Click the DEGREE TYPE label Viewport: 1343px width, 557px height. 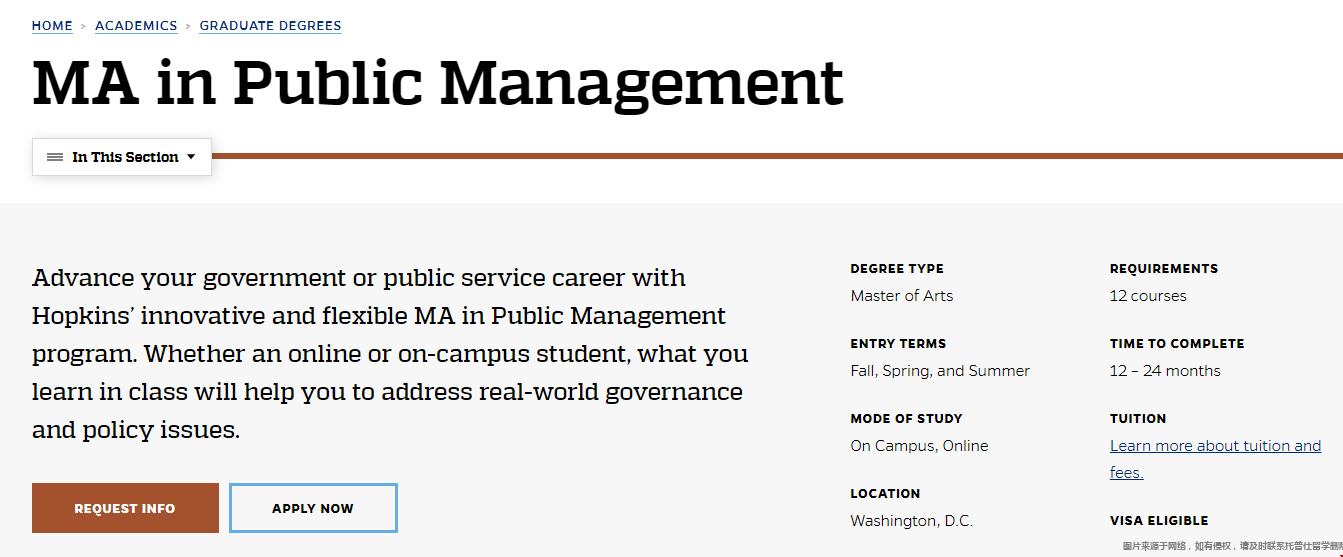[897, 269]
